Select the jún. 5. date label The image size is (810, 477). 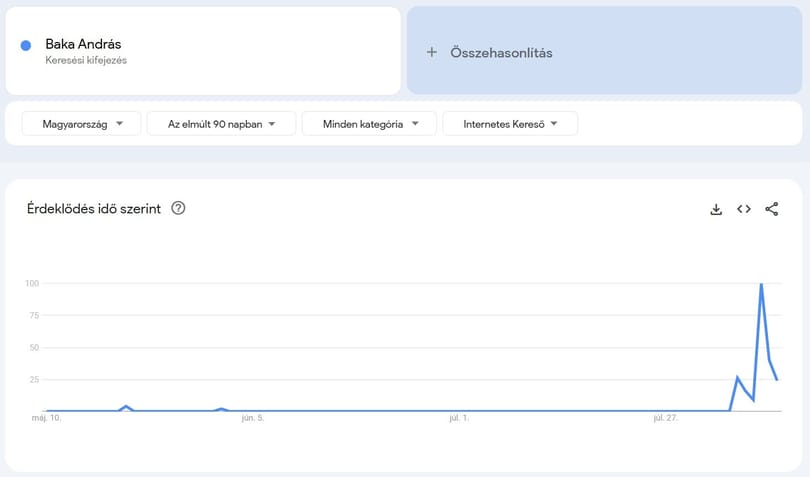pos(253,418)
